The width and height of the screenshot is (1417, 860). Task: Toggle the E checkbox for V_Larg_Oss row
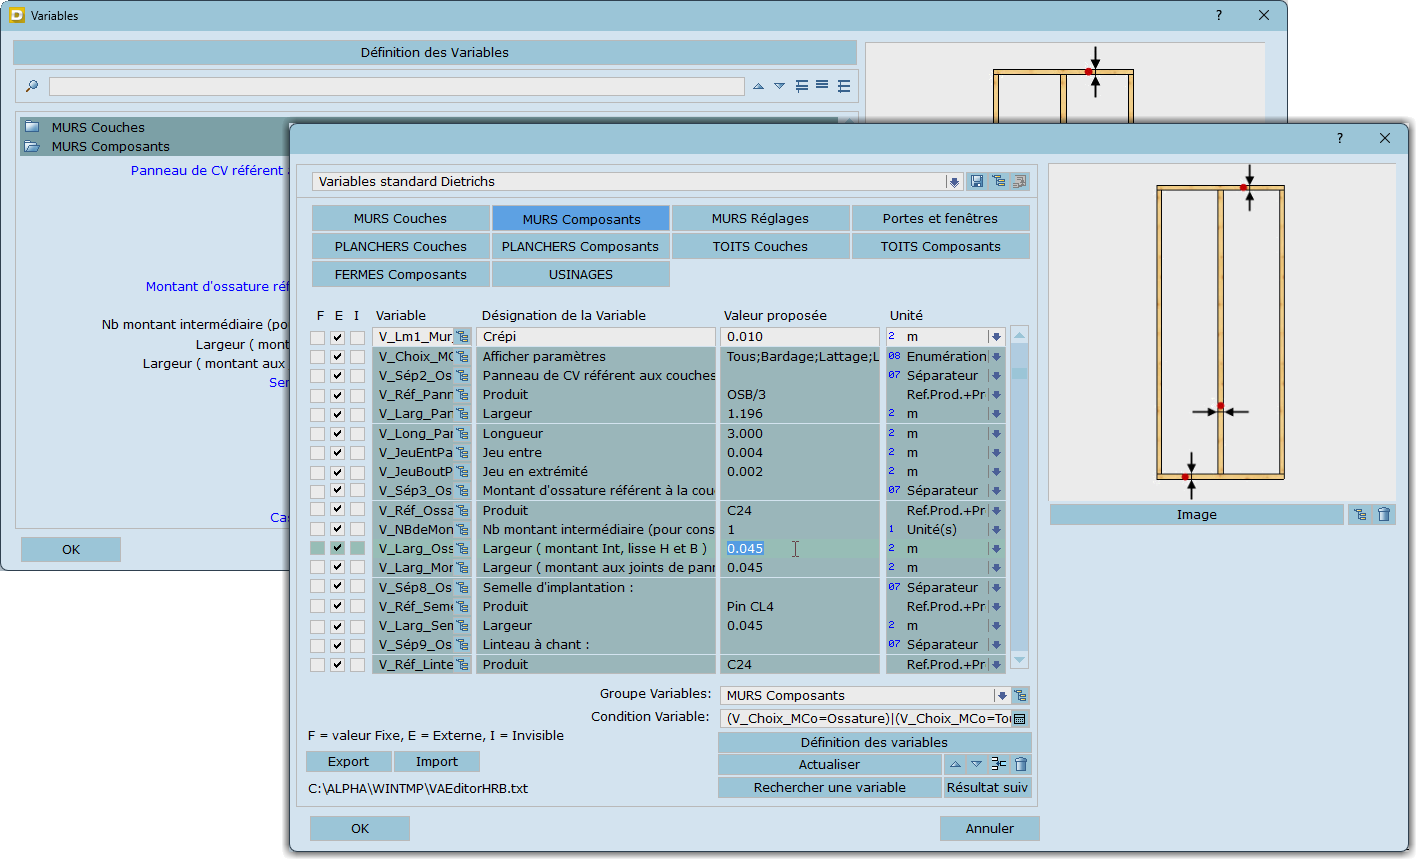tap(338, 548)
